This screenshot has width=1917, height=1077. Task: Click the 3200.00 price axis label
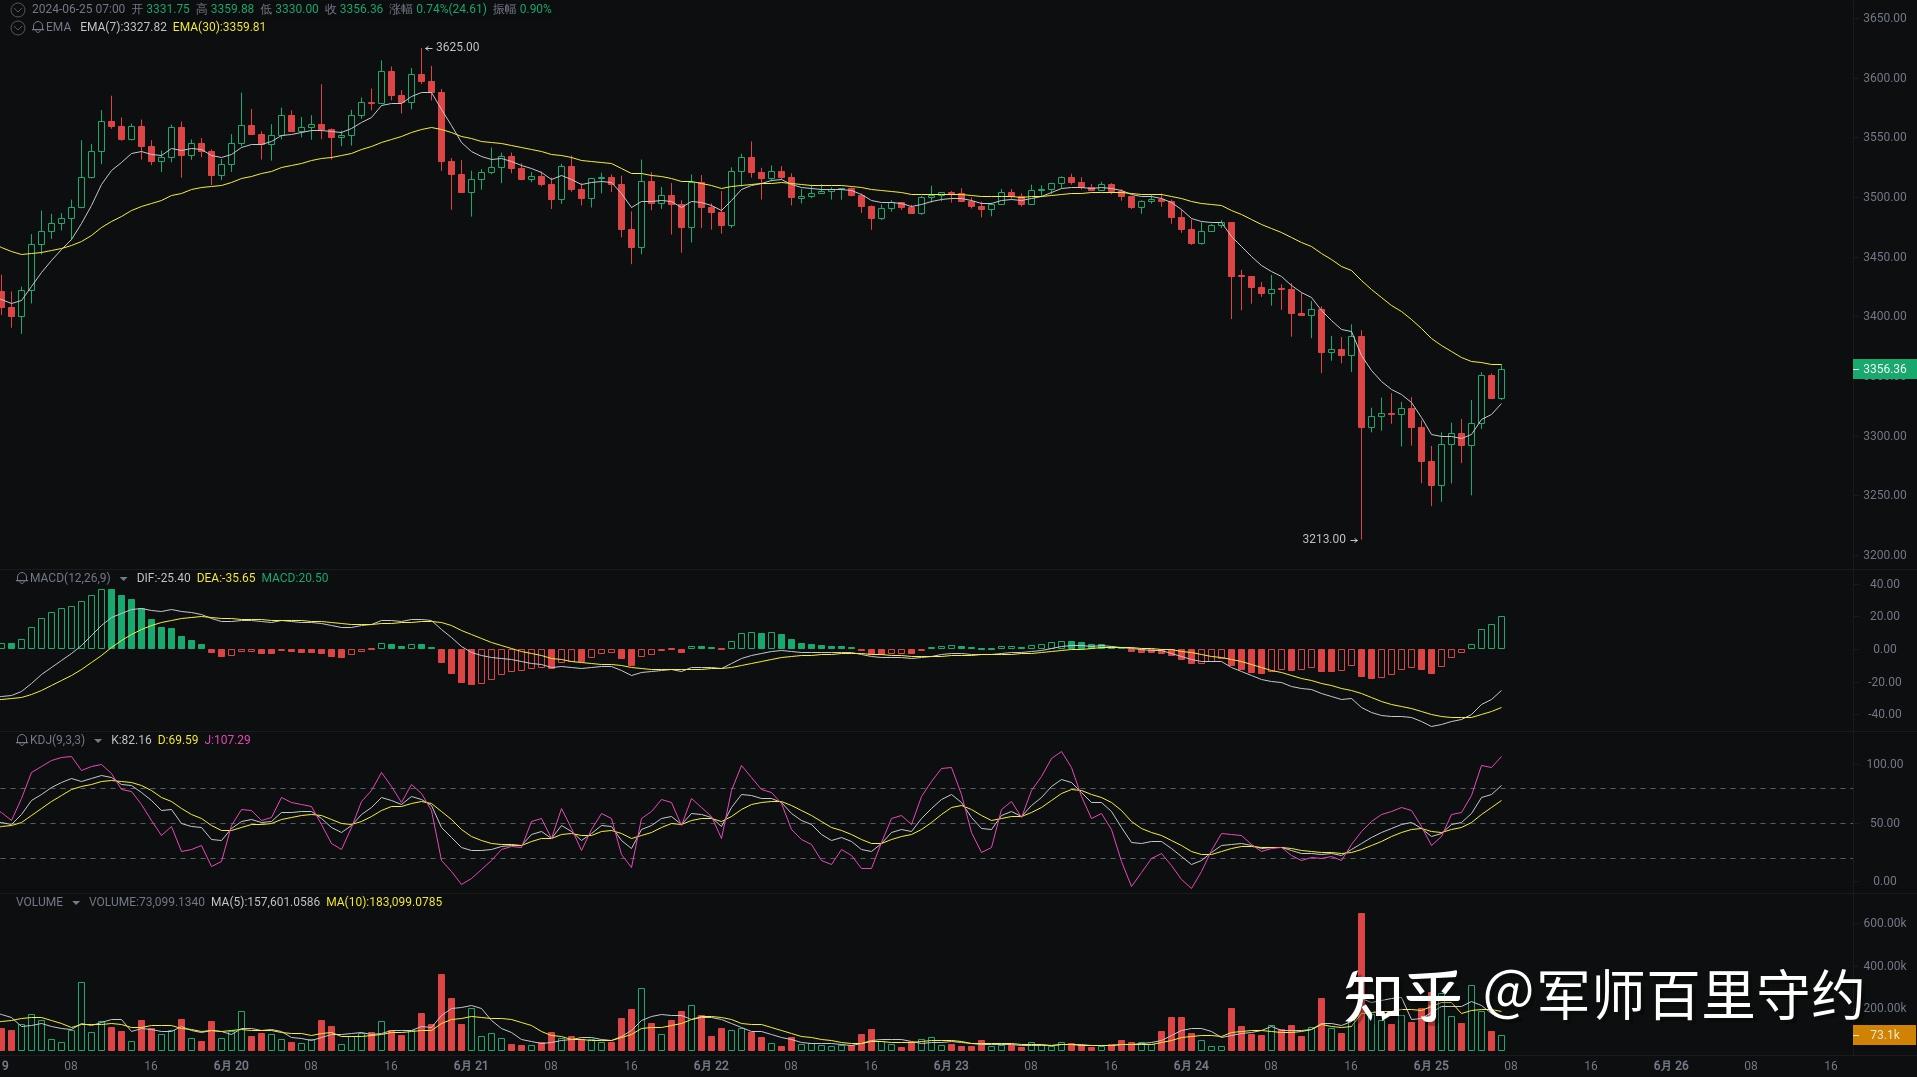click(x=1884, y=555)
